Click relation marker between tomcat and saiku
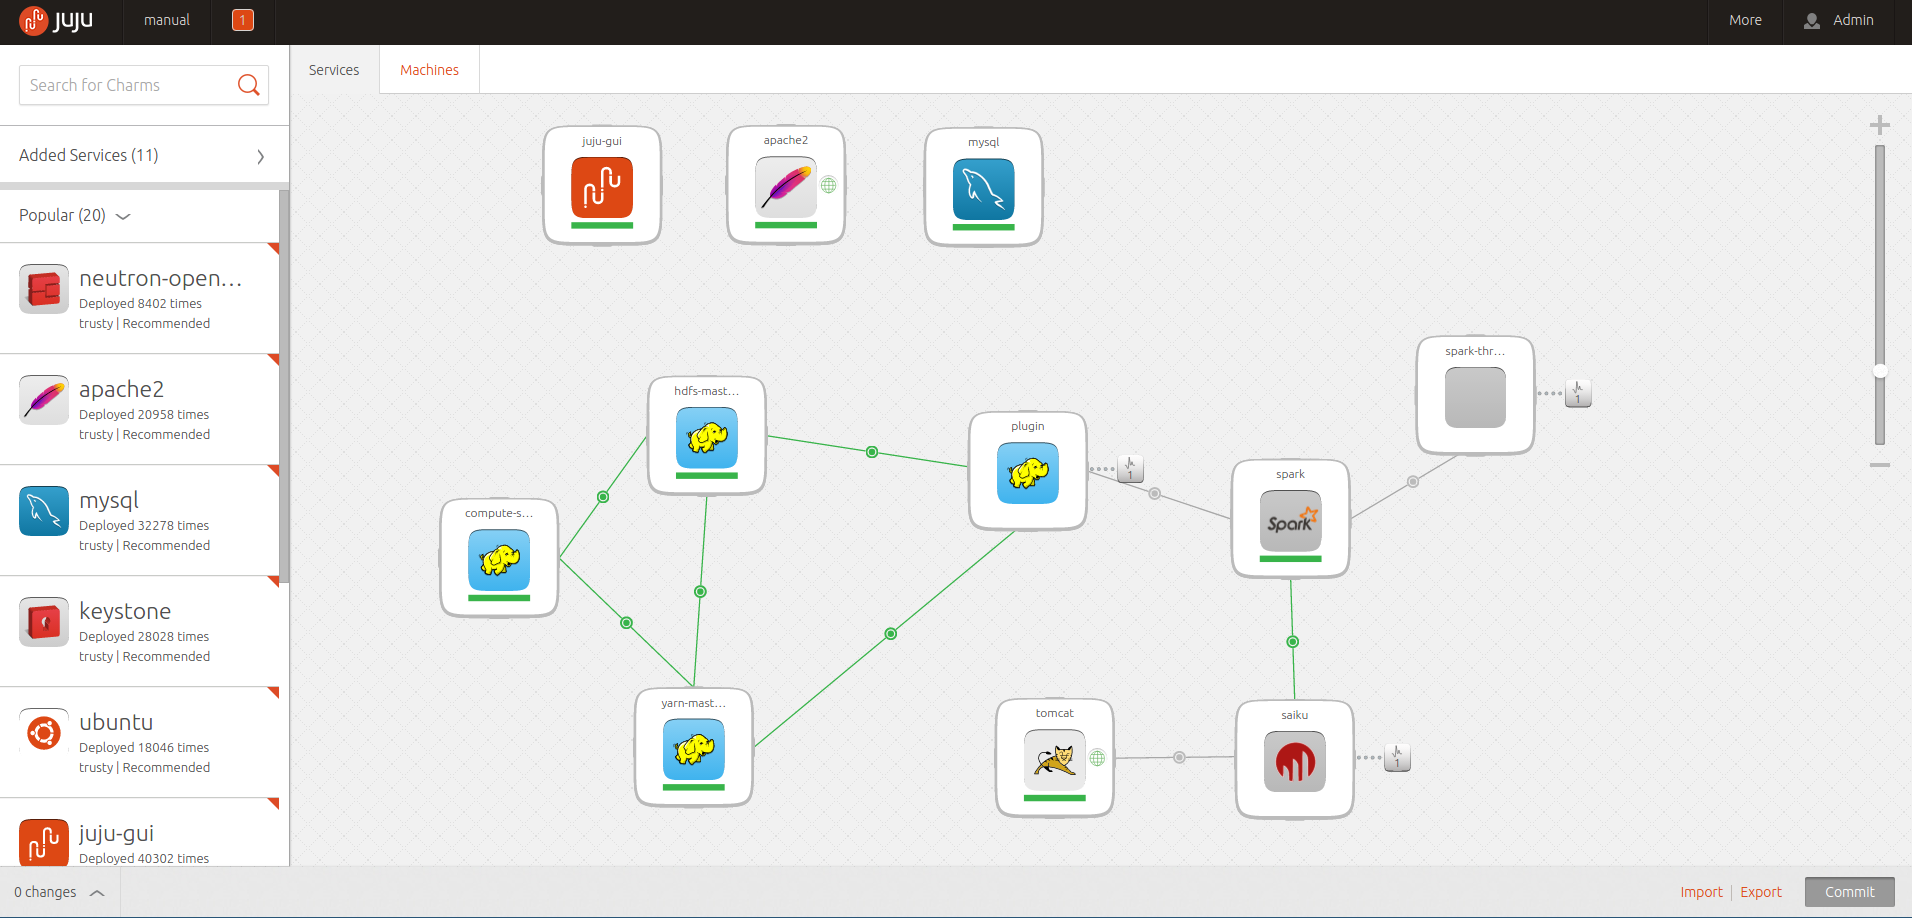Viewport: 1912px width, 918px height. 1180,758
